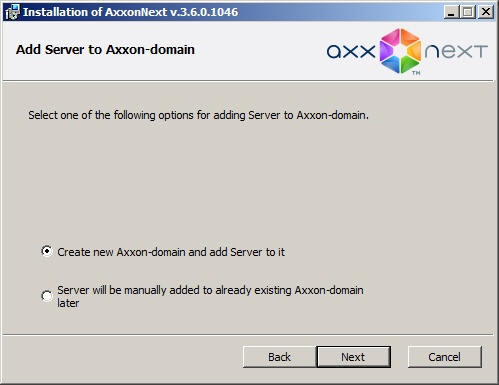This screenshot has width=499, height=385.
Task: Click the gray 'next' letters of the logo
Action: click(456, 52)
